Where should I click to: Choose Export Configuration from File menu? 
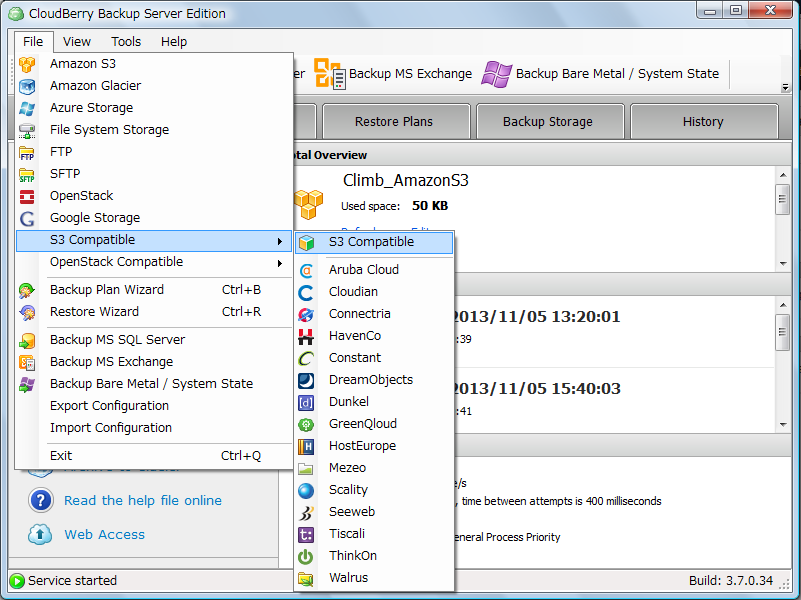click(x=154, y=406)
